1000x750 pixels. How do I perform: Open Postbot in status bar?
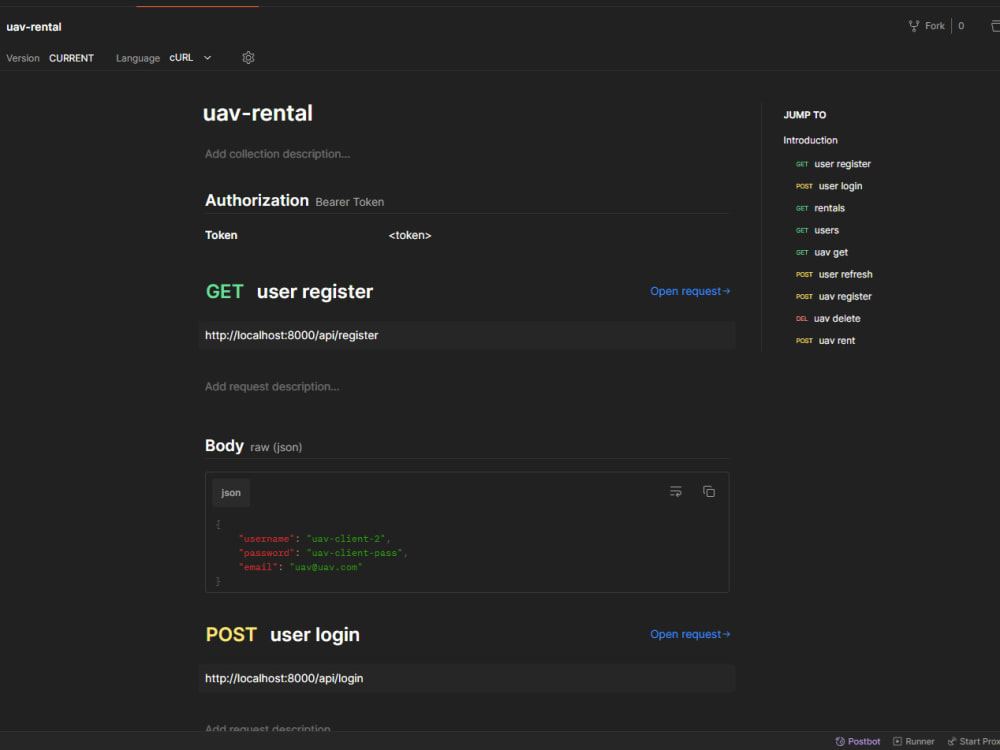tap(858, 741)
